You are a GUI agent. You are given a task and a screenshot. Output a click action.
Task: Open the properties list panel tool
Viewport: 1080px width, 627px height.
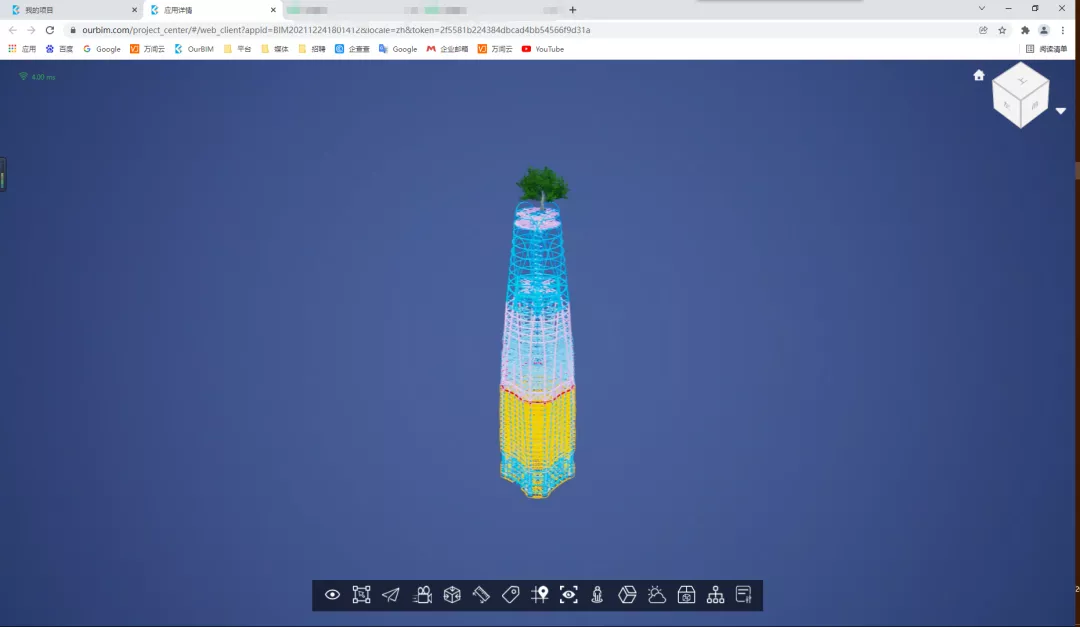(x=744, y=595)
